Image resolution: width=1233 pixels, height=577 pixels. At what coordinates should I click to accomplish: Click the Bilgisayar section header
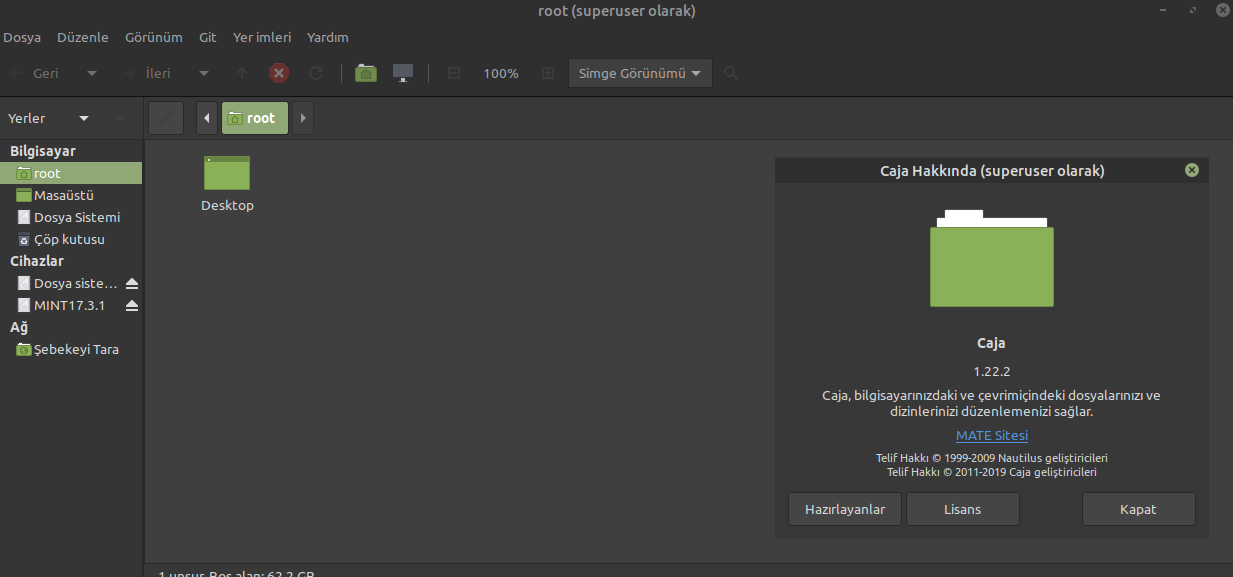(43, 151)
